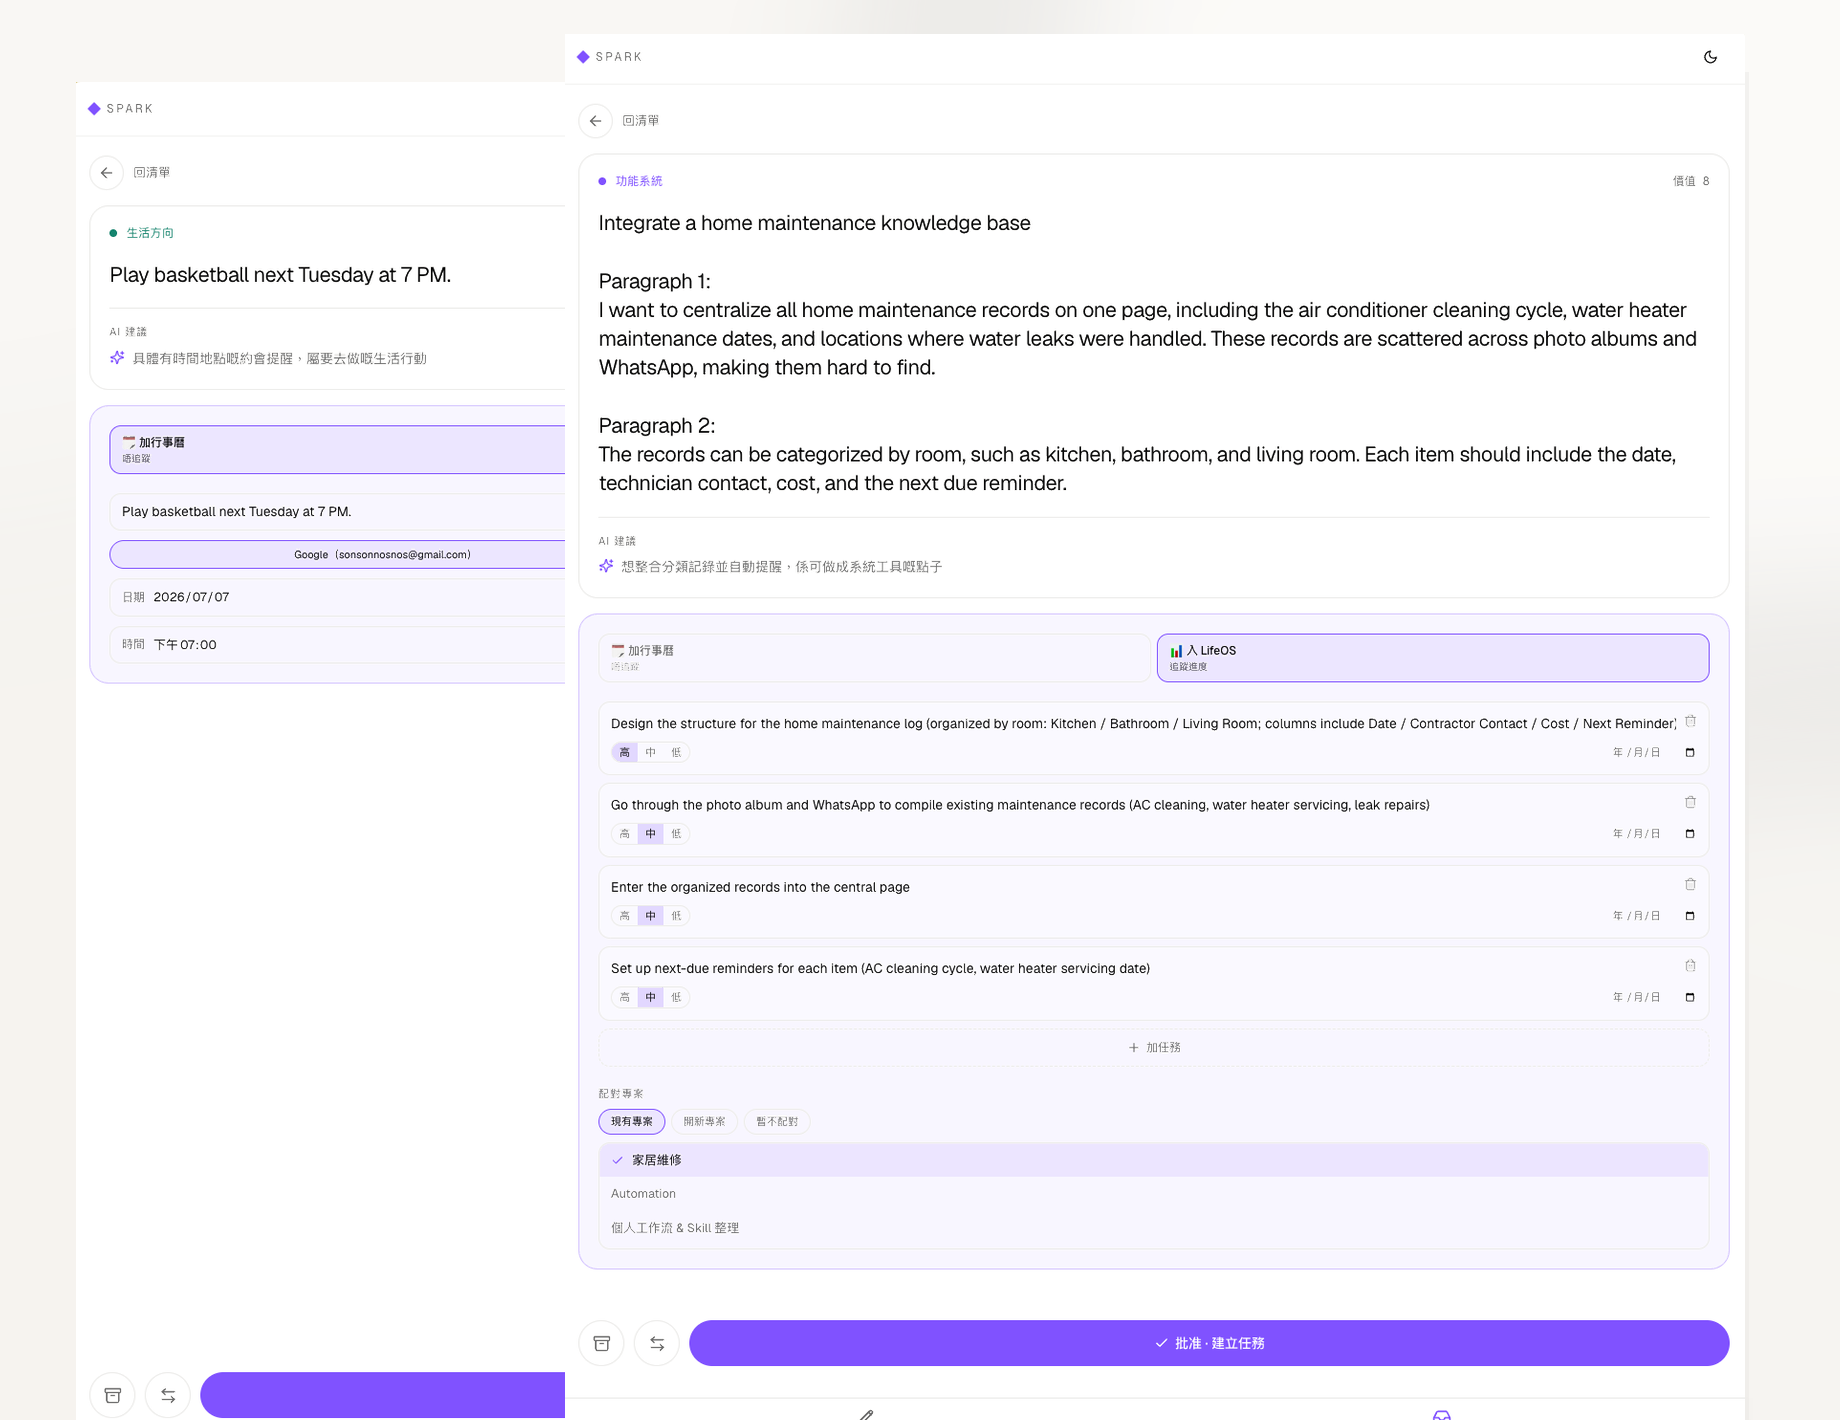Click 回清單 link in left window

152,173
